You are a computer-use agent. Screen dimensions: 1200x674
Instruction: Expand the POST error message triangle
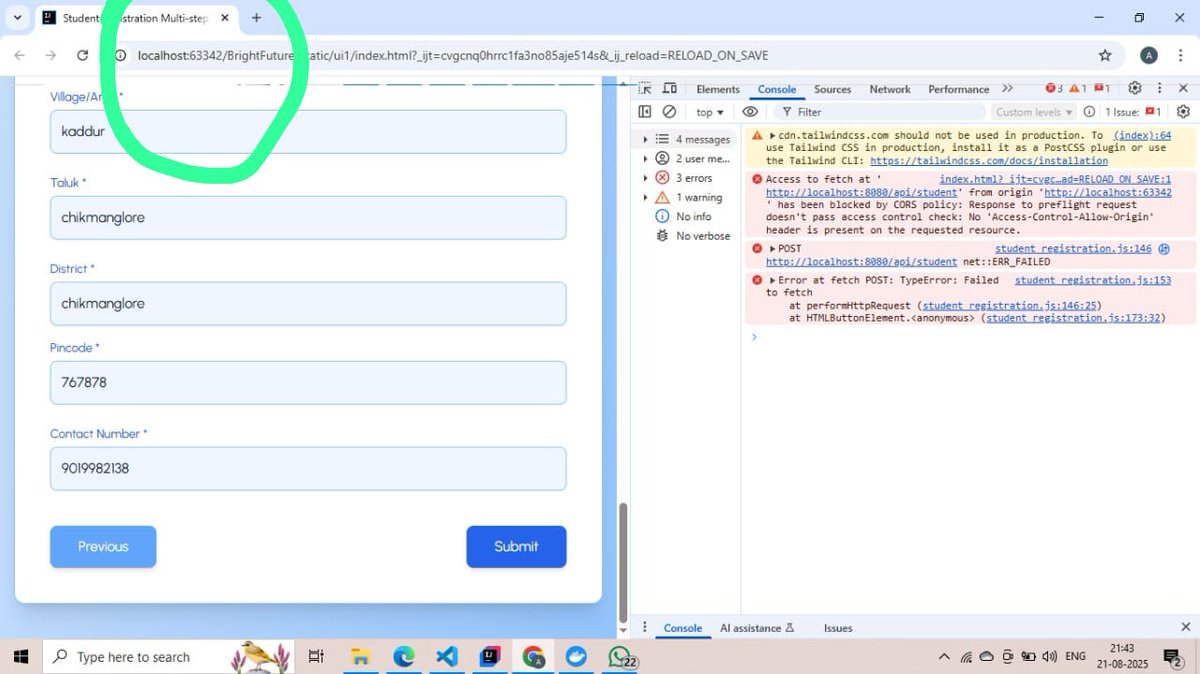pos(772,248)
